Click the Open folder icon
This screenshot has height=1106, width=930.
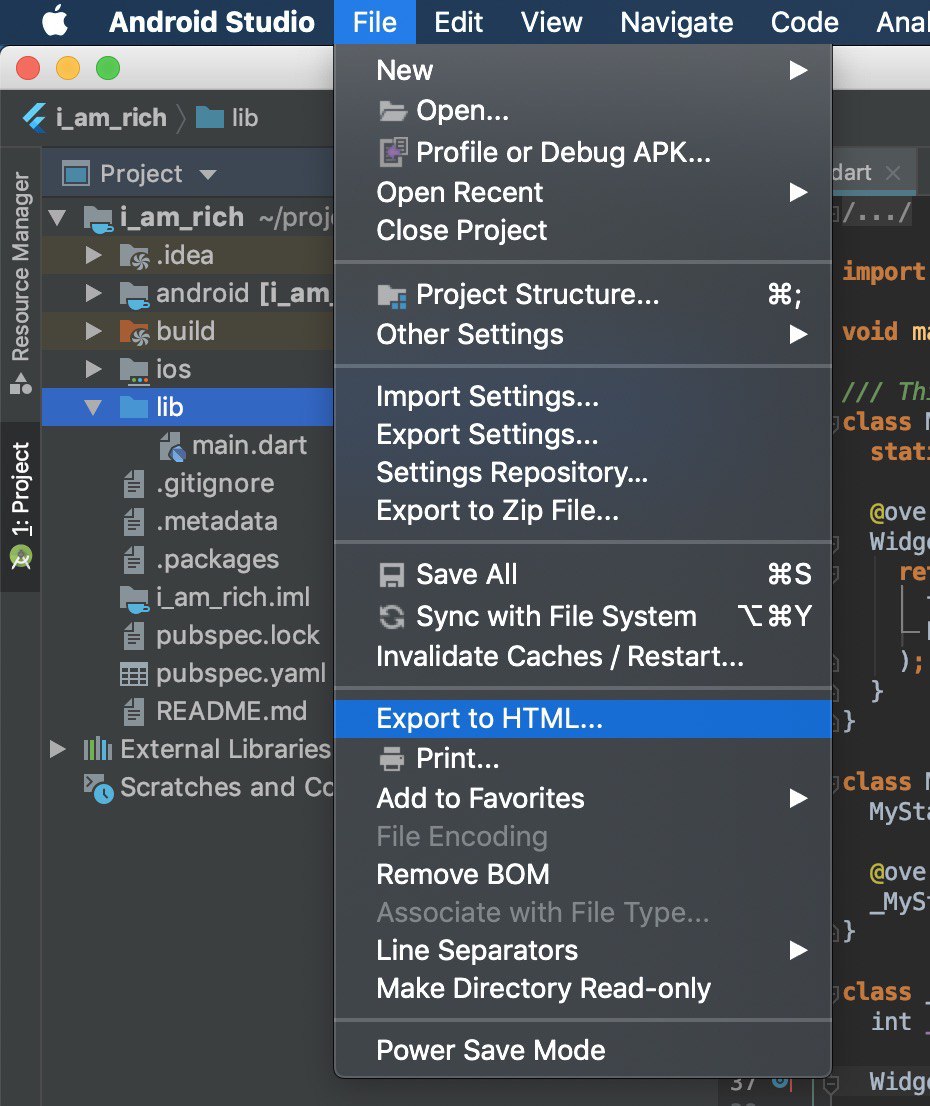[392, 111]
